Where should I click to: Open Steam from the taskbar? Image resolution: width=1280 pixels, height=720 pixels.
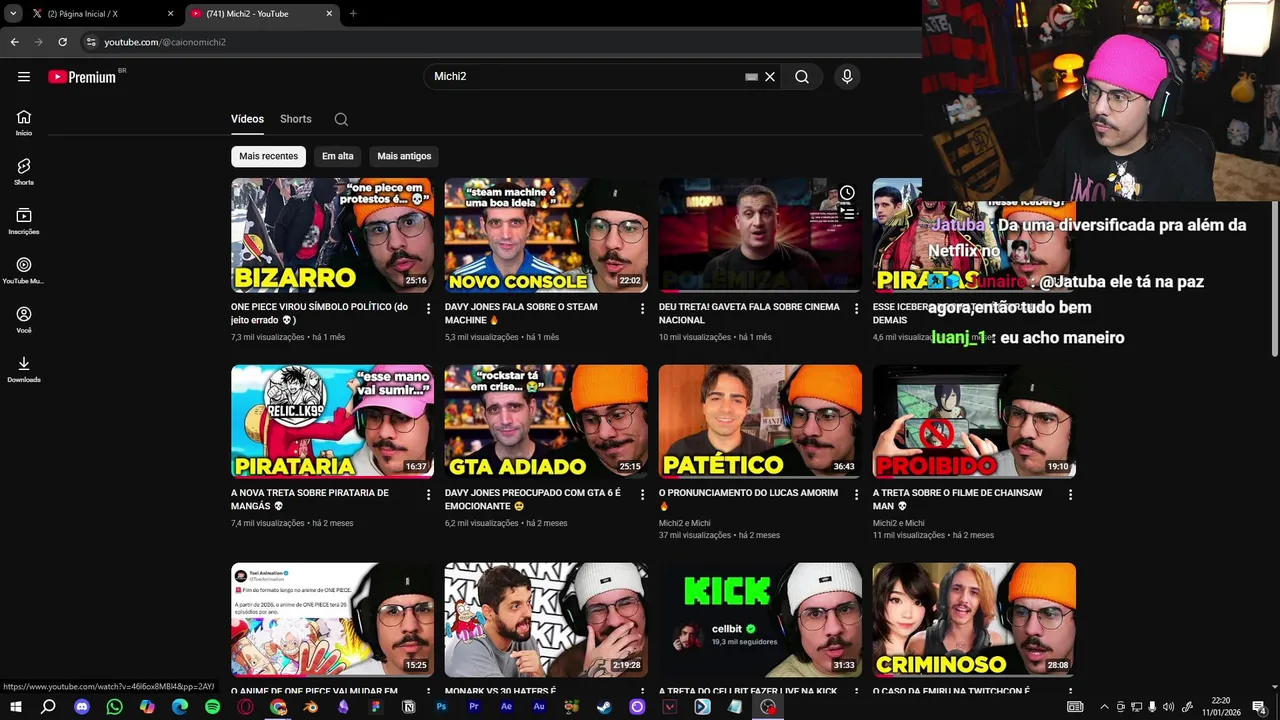(604, 707)
